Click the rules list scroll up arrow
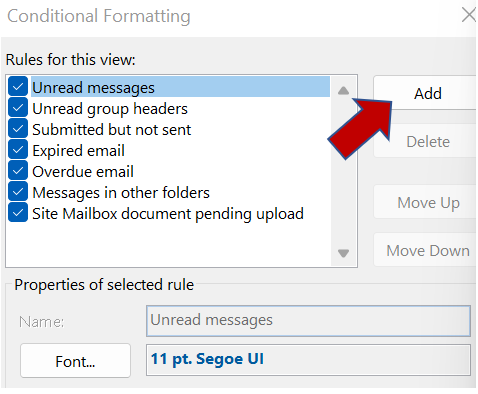 click(343, 90)
